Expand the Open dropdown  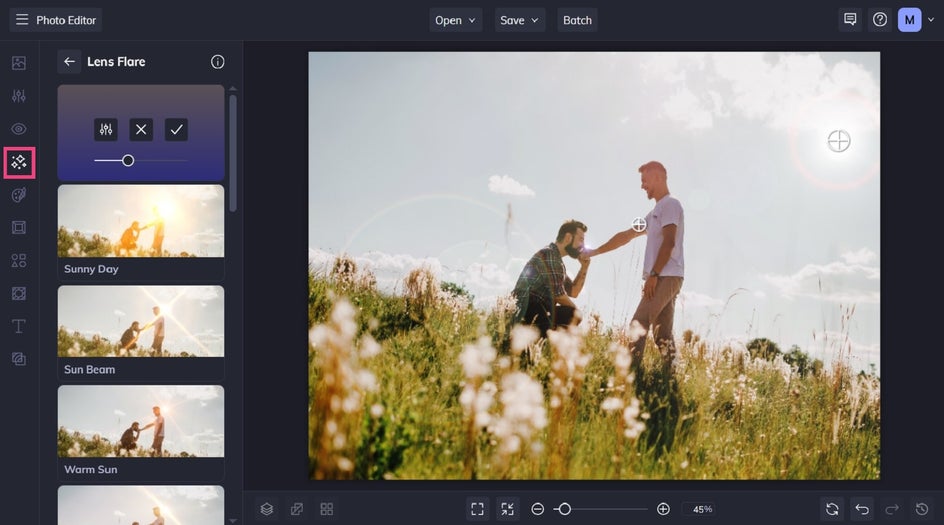455,20
